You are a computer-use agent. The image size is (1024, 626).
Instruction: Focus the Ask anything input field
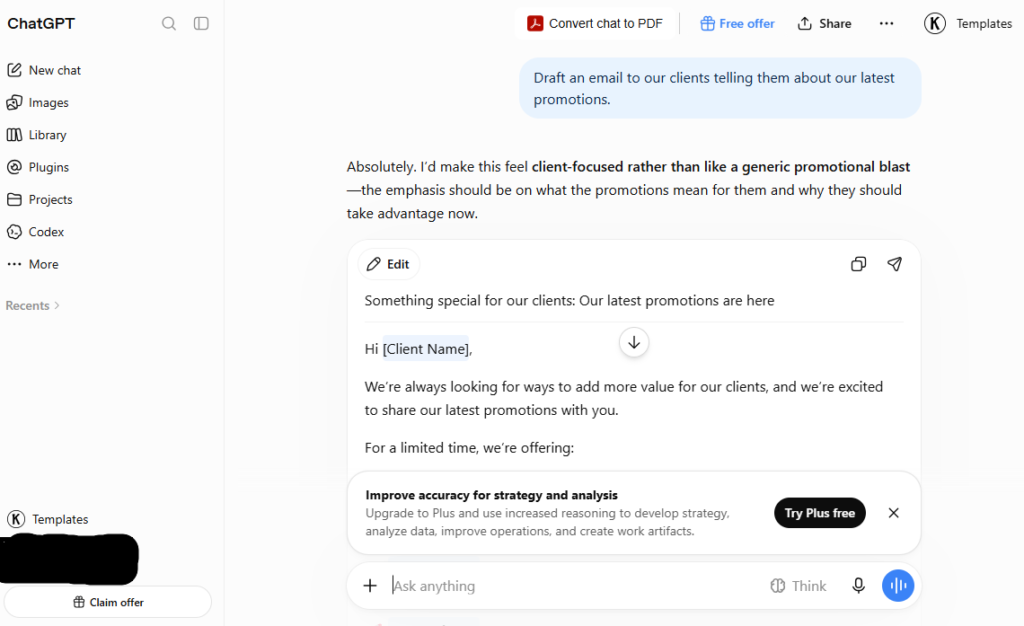(575, 586)
